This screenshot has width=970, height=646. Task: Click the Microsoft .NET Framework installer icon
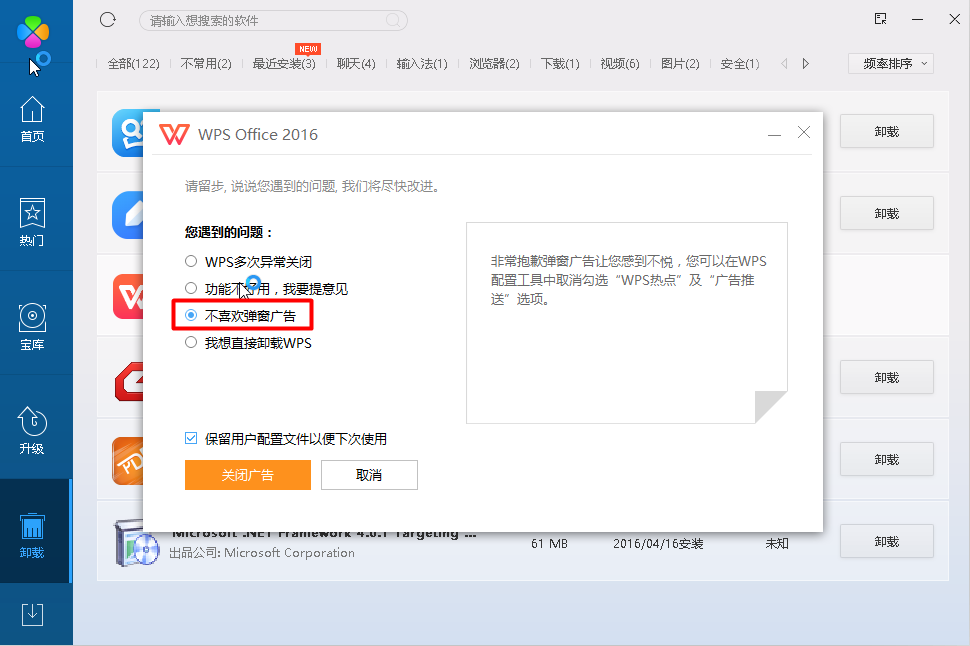point(136,543)
